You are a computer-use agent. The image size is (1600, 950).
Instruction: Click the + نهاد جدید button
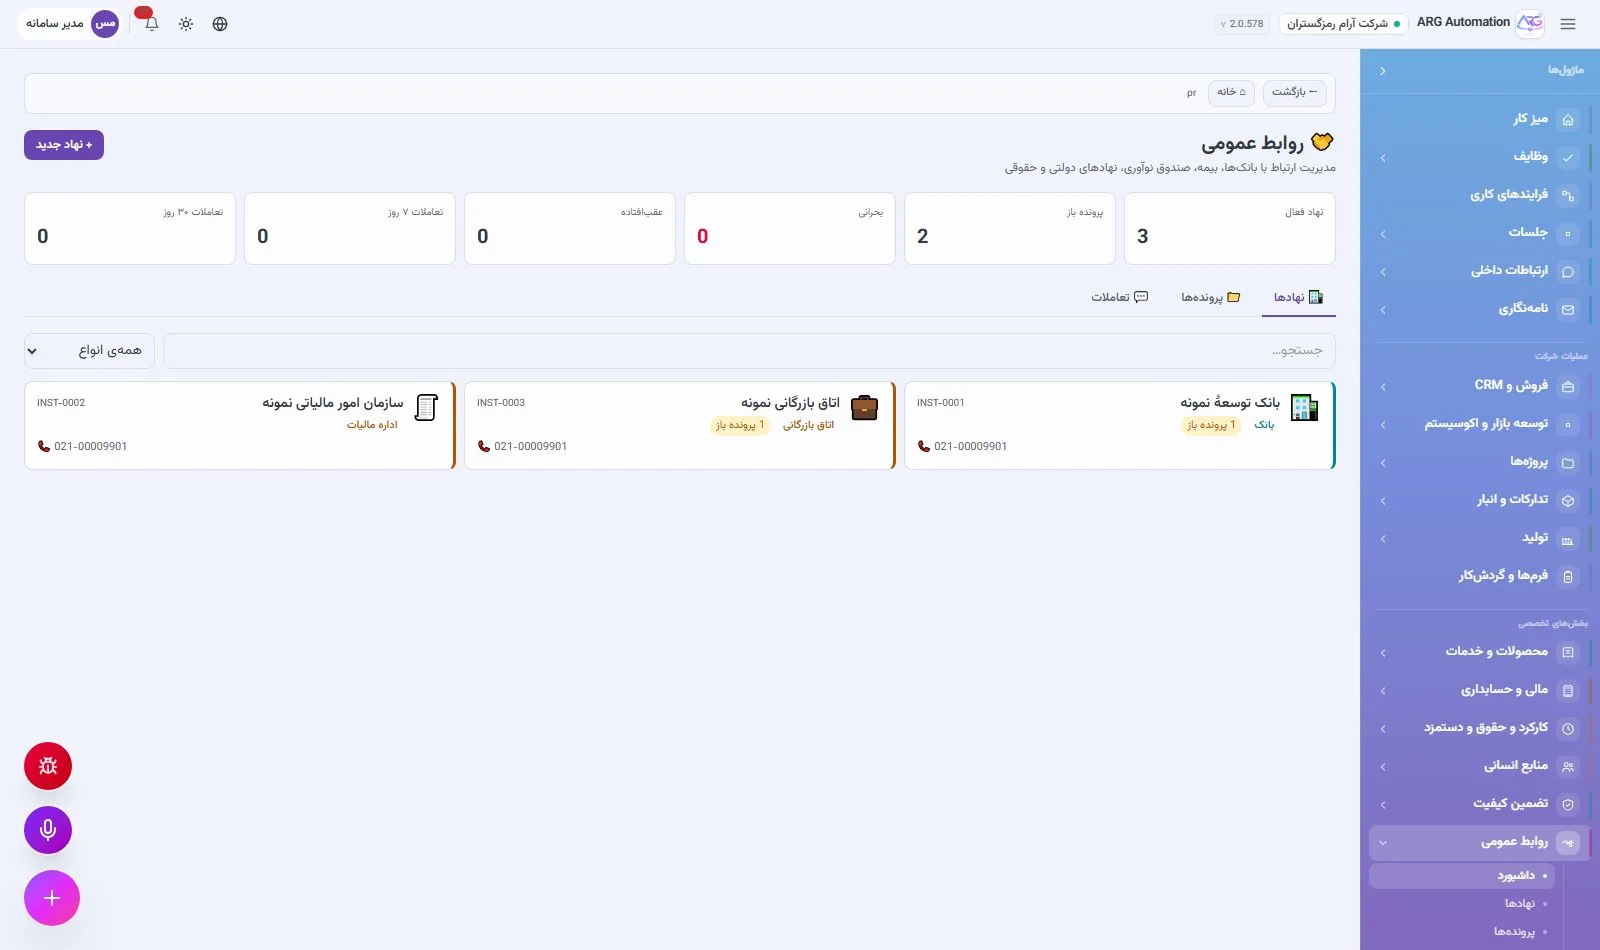(x=64, y=145)
